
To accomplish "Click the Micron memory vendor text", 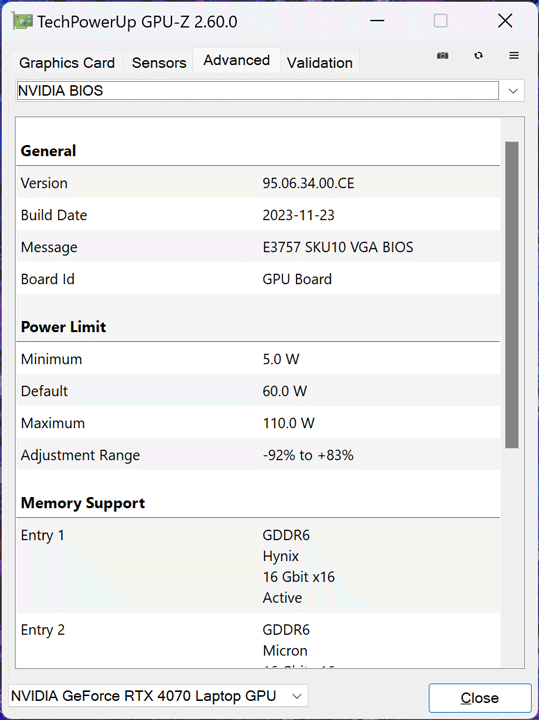I will point(285,651).
